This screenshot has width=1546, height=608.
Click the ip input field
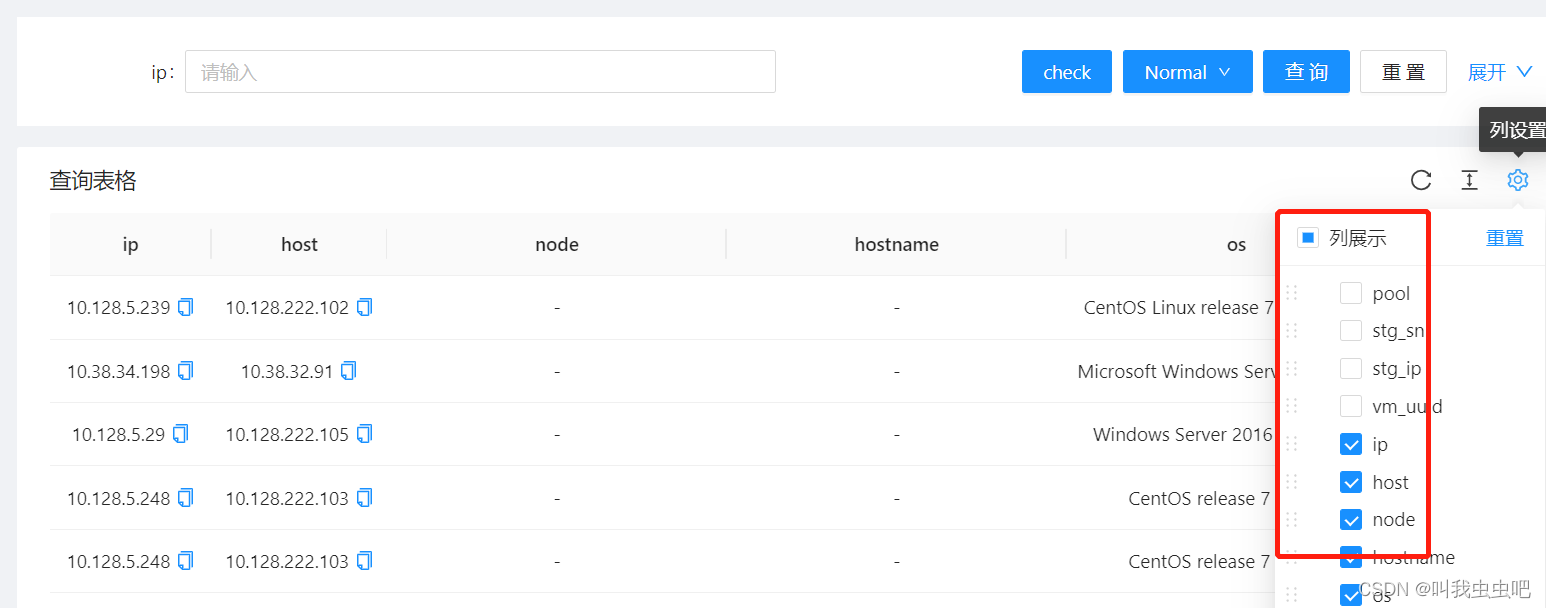[480, 71]
